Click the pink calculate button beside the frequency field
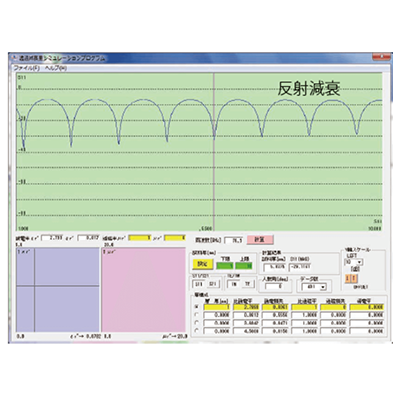The height and width of the screenshot is (400, 400). click(260, 240)
